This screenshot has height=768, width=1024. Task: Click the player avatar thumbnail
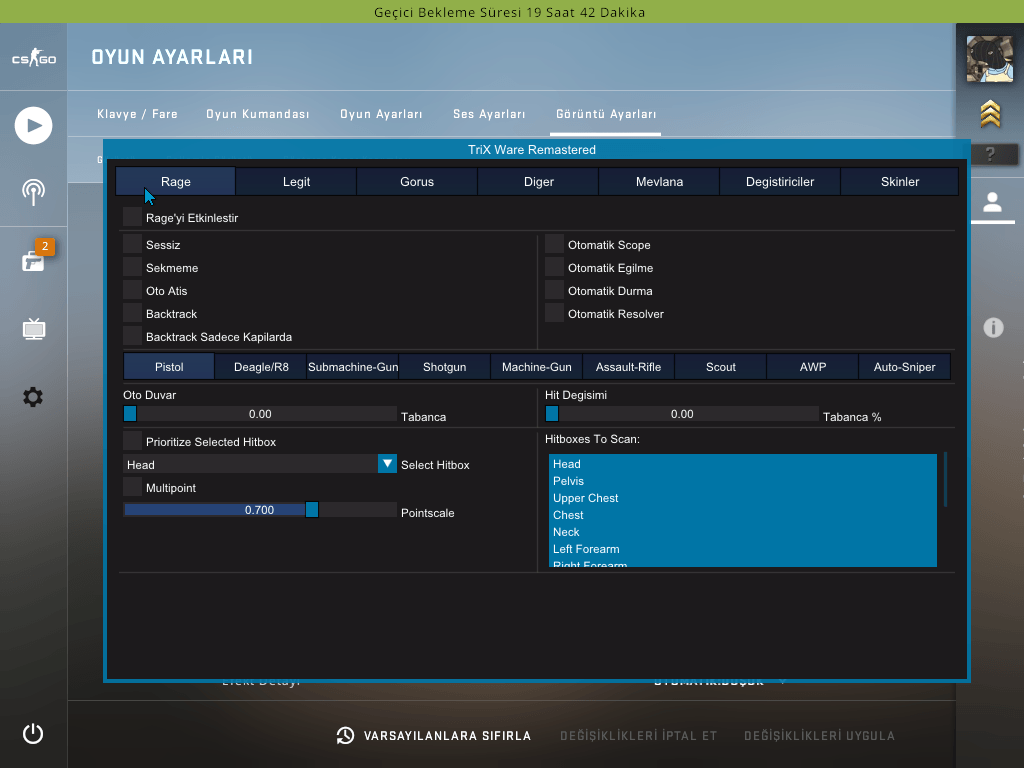(x=990, y=59)
